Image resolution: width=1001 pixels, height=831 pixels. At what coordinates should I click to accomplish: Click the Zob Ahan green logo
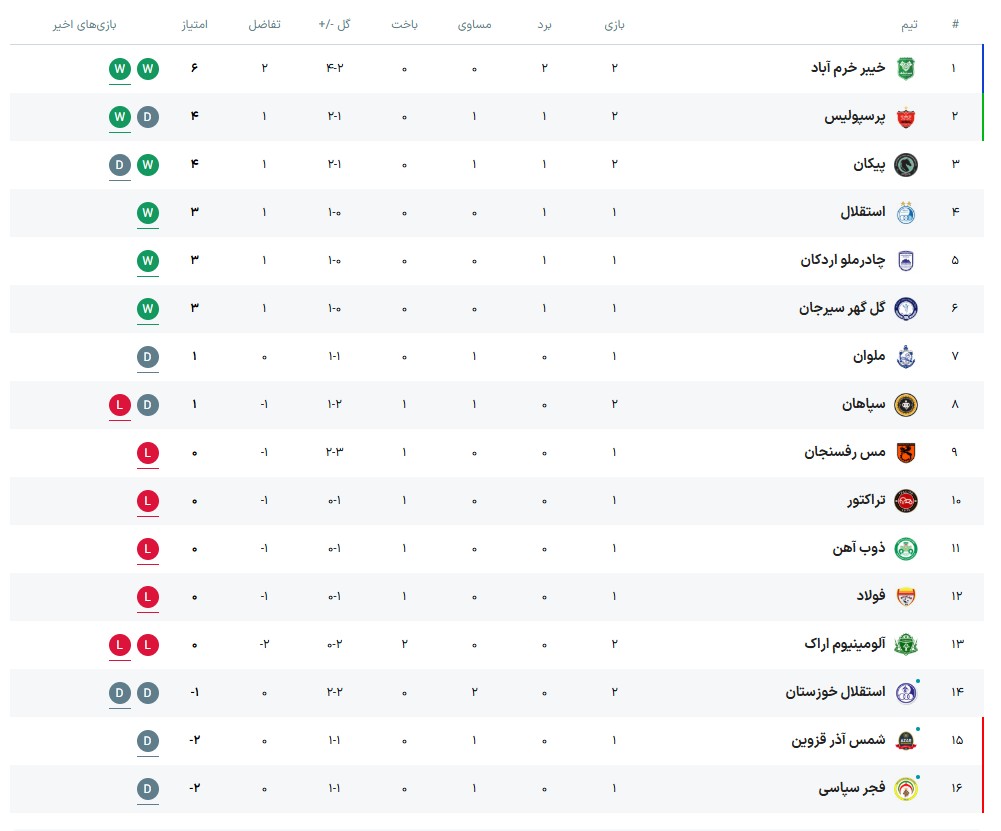[906, 549]
